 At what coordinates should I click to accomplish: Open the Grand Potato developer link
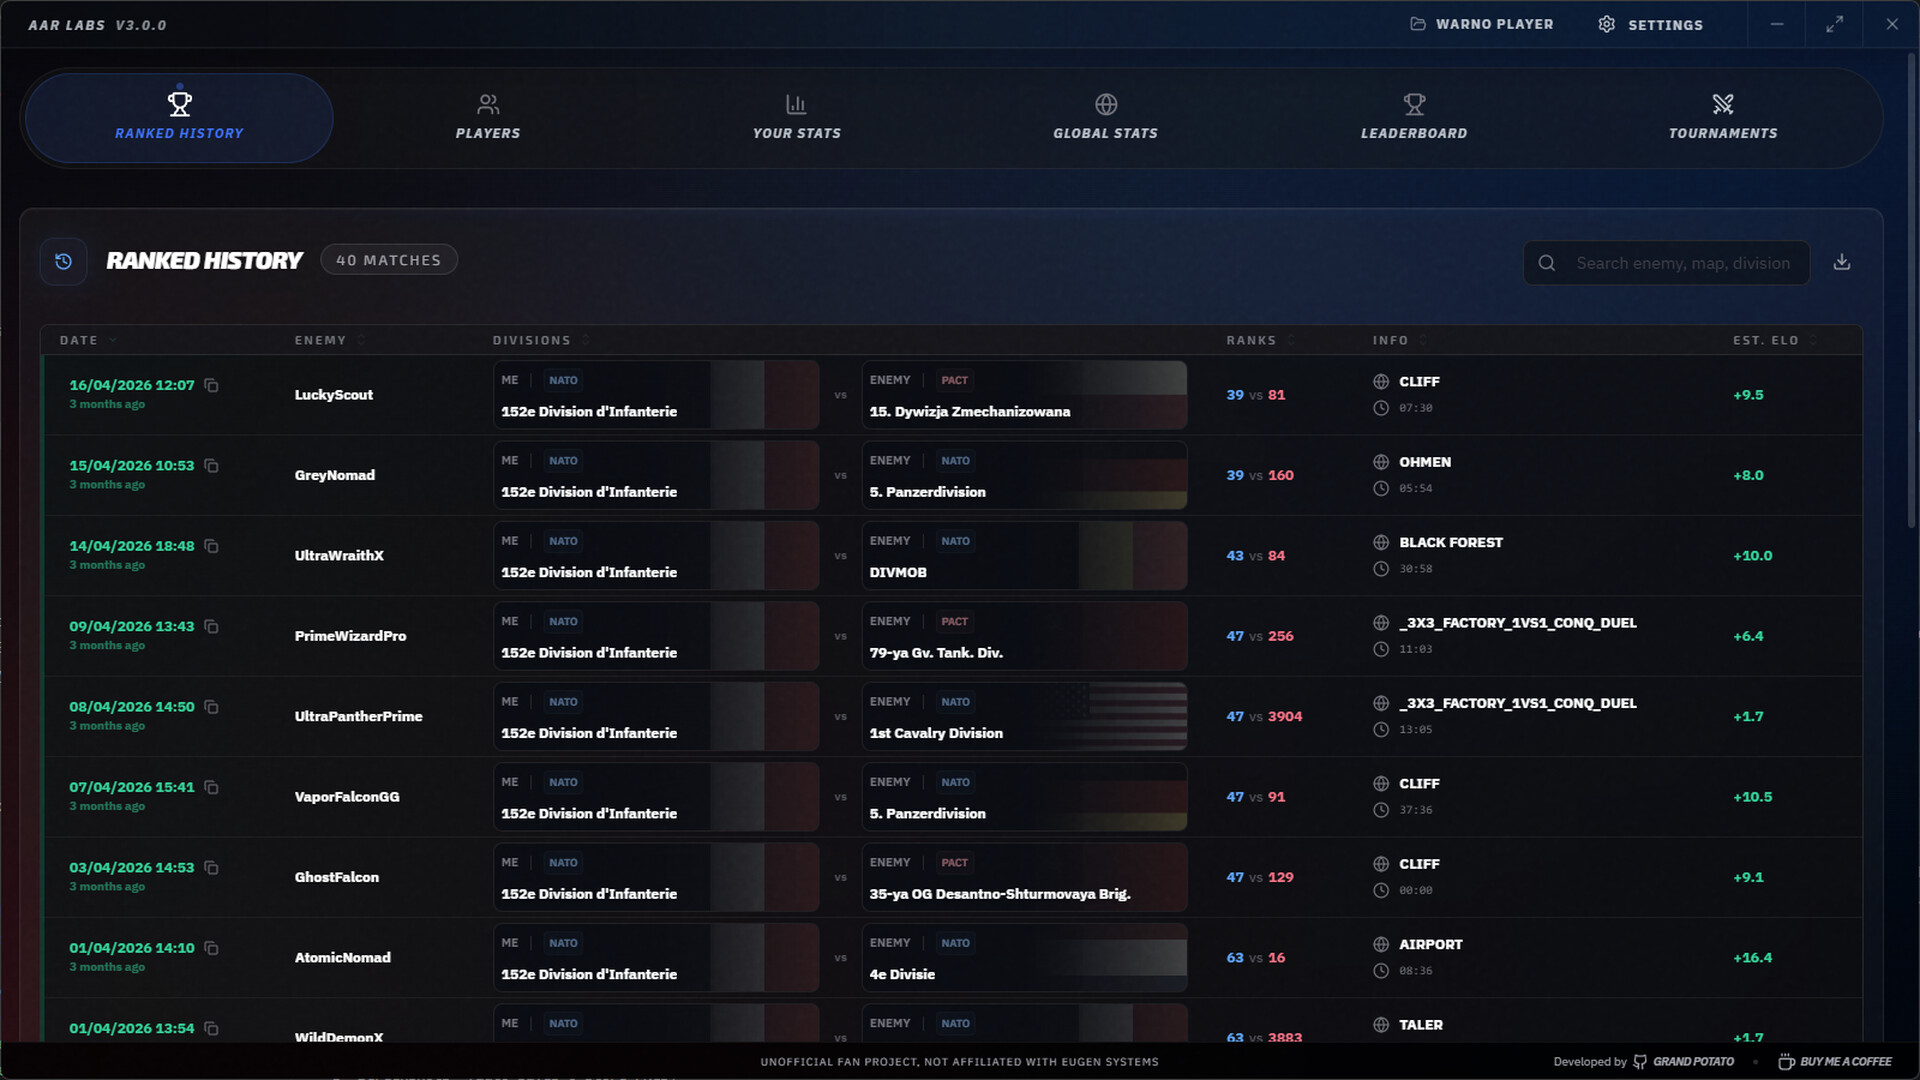[1684, 1062]
